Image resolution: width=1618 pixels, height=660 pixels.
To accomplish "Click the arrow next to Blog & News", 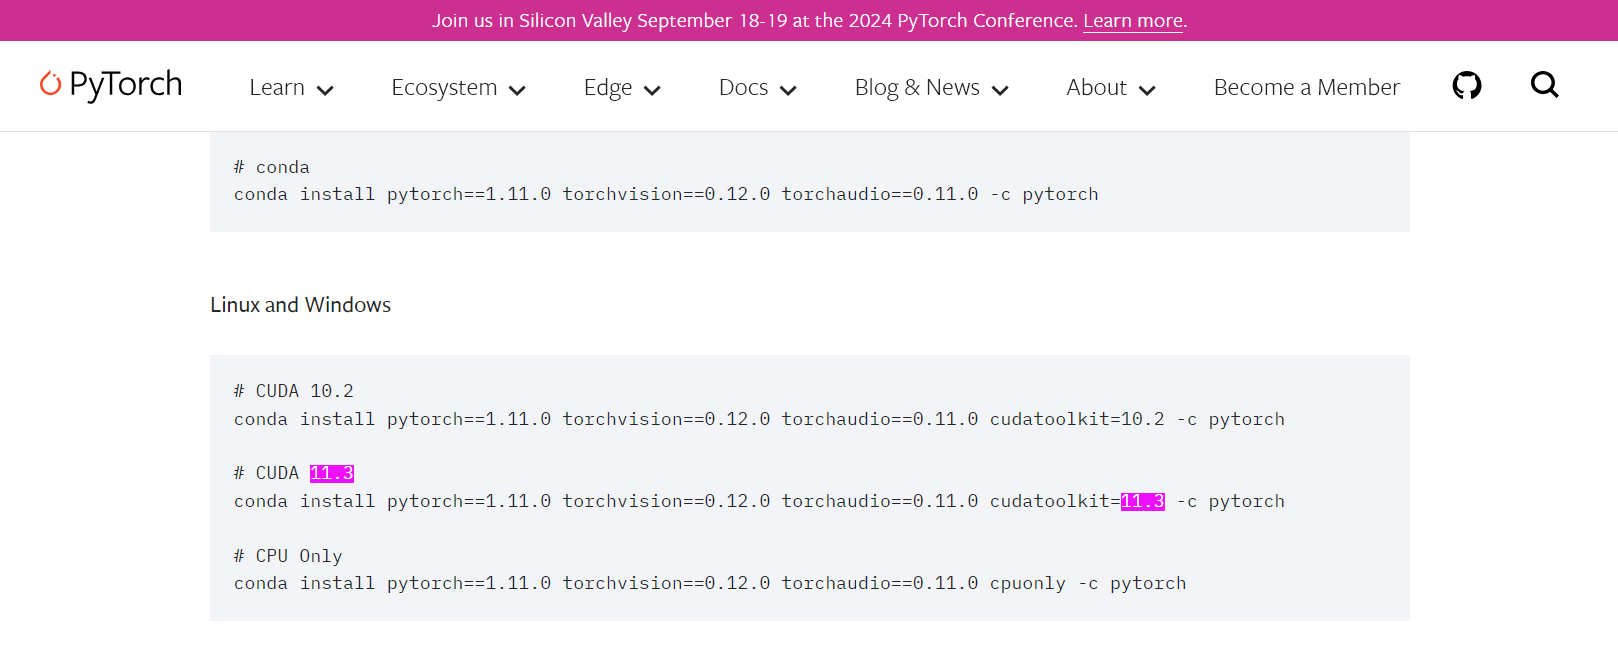I will pyautogui.click(x=1000, y=90).
